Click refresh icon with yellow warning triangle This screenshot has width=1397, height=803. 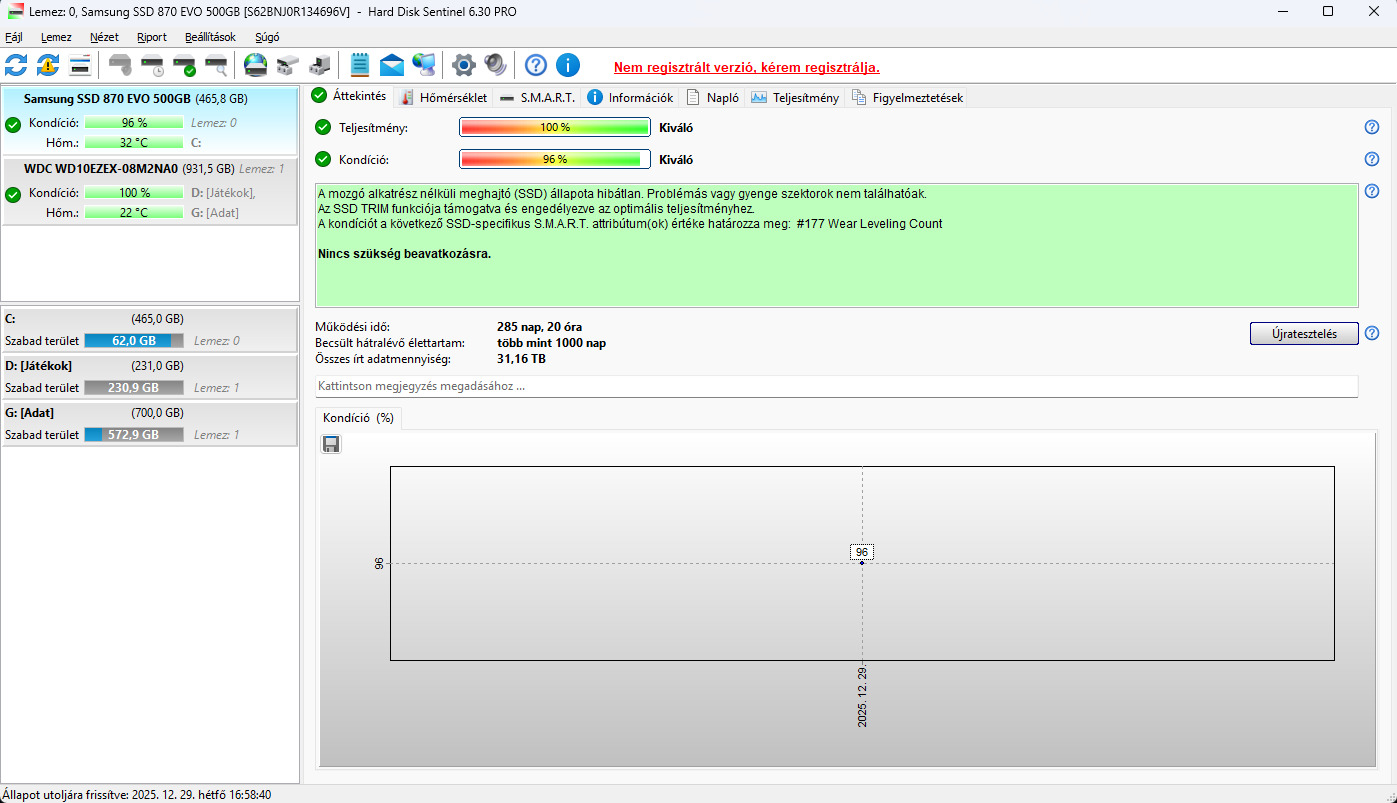(x=48, y=66)
